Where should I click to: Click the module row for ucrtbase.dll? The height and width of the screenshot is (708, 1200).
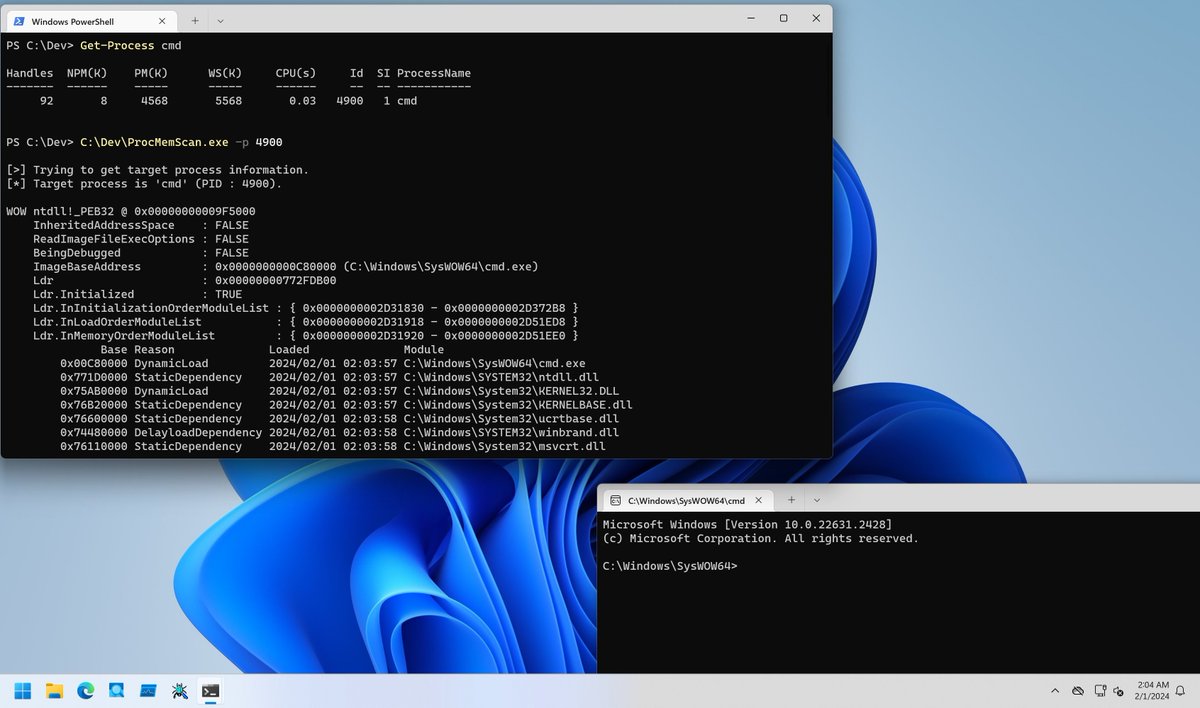[340, 419]
